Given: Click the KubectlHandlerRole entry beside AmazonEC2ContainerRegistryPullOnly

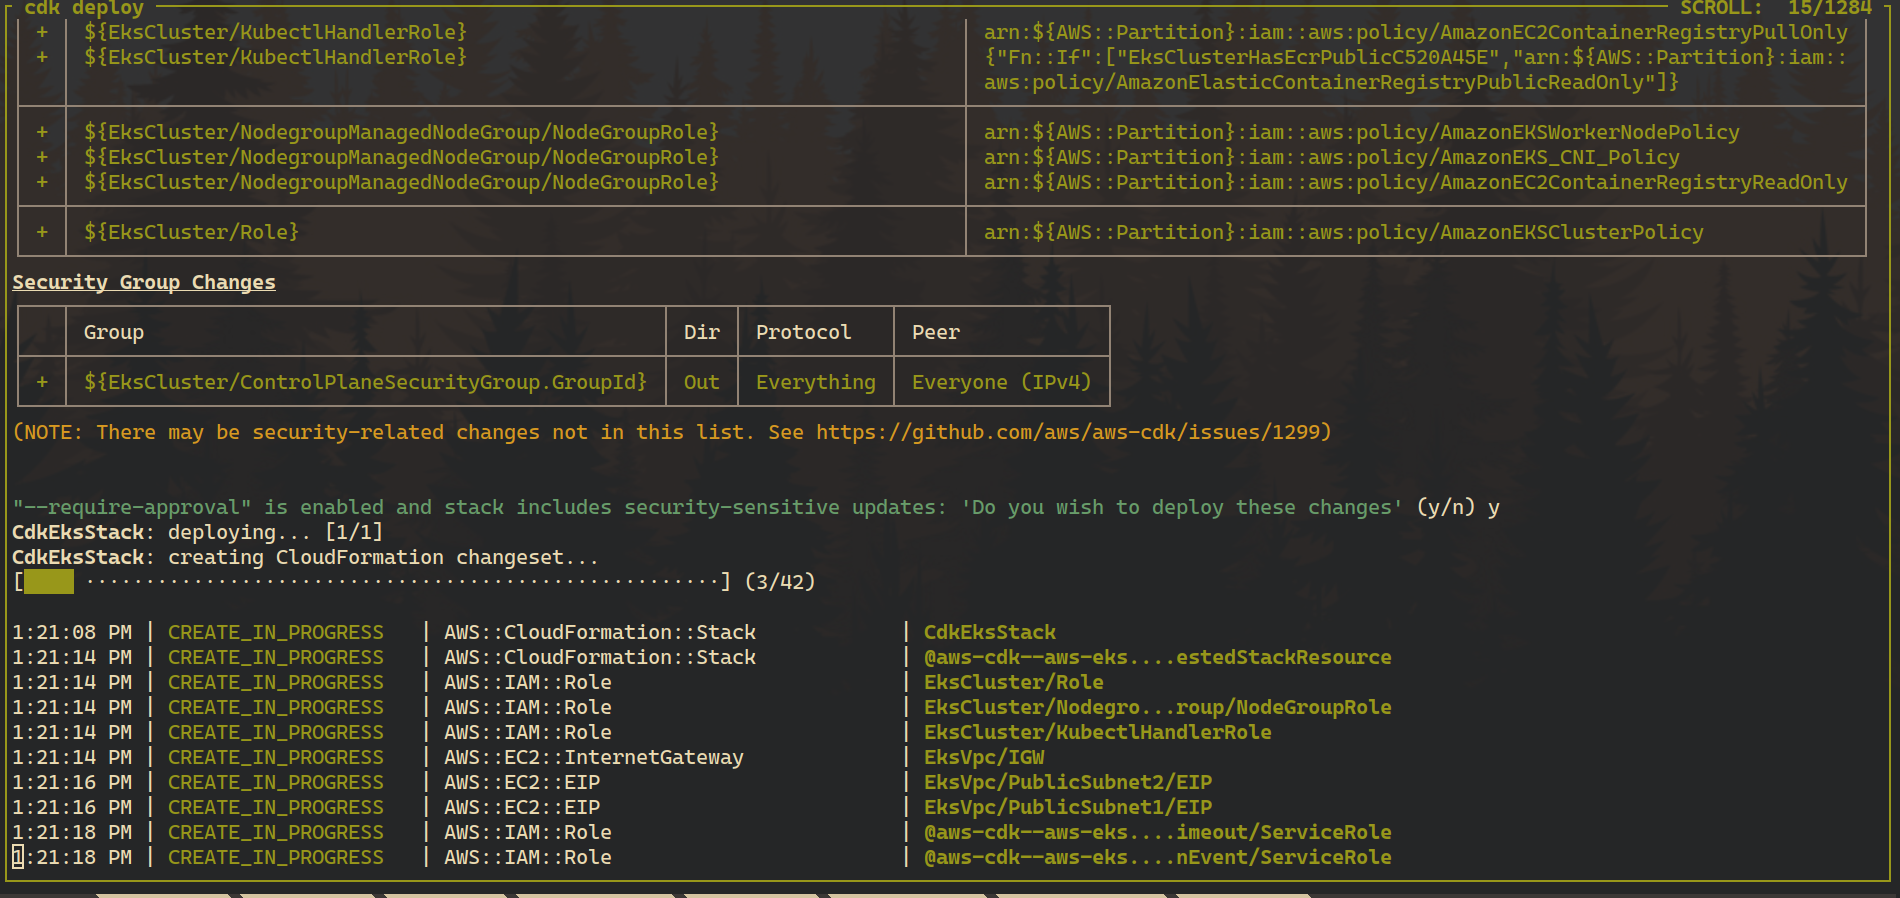Looking at the screenshot, I should tap(276, 32).
